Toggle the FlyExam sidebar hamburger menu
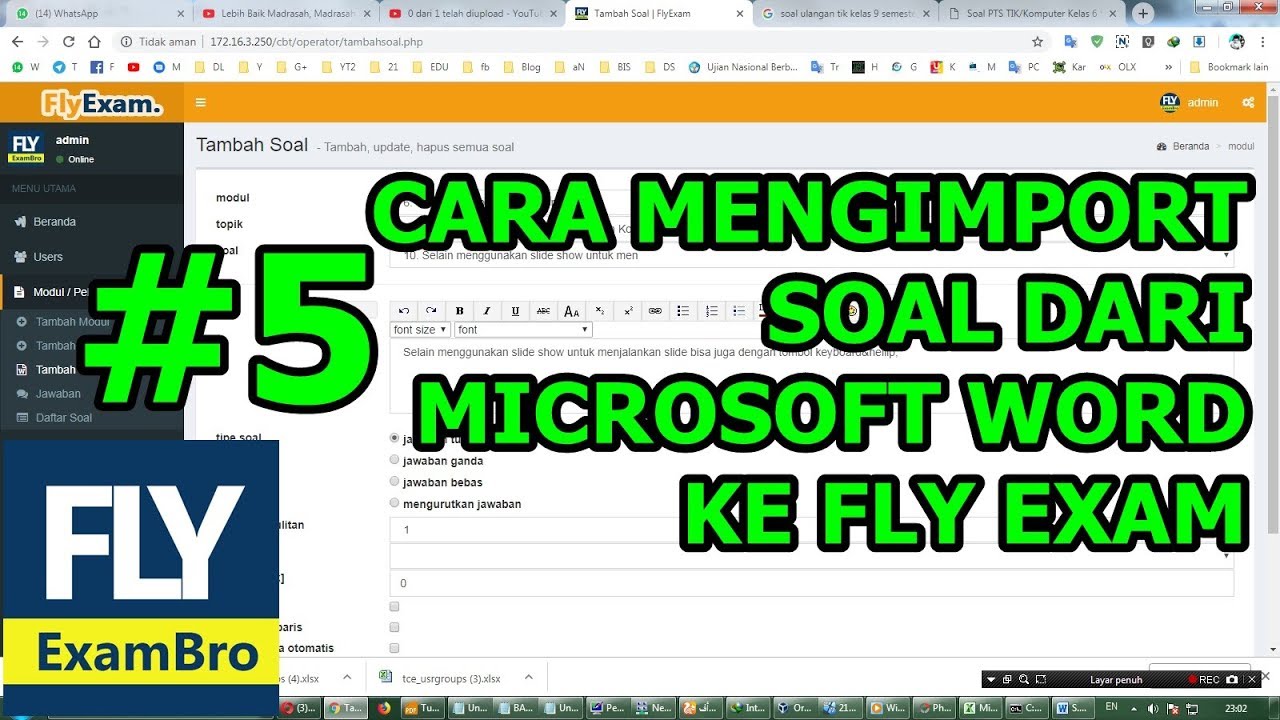 pyautogui.click(x=201, y=102)
